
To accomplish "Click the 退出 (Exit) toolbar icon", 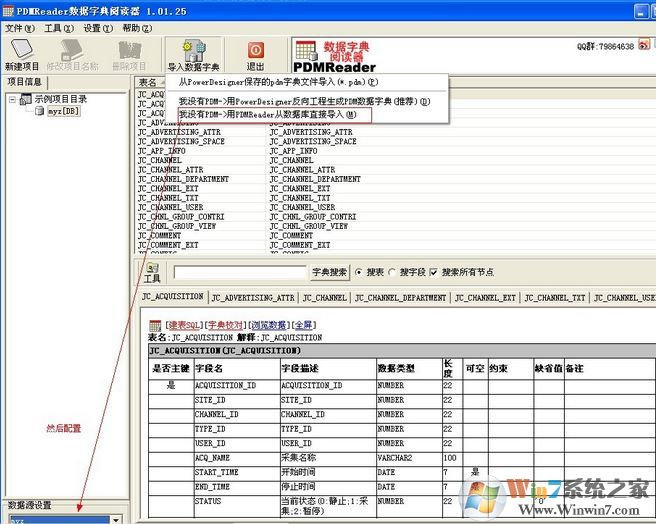I will [x=255, y=49].
